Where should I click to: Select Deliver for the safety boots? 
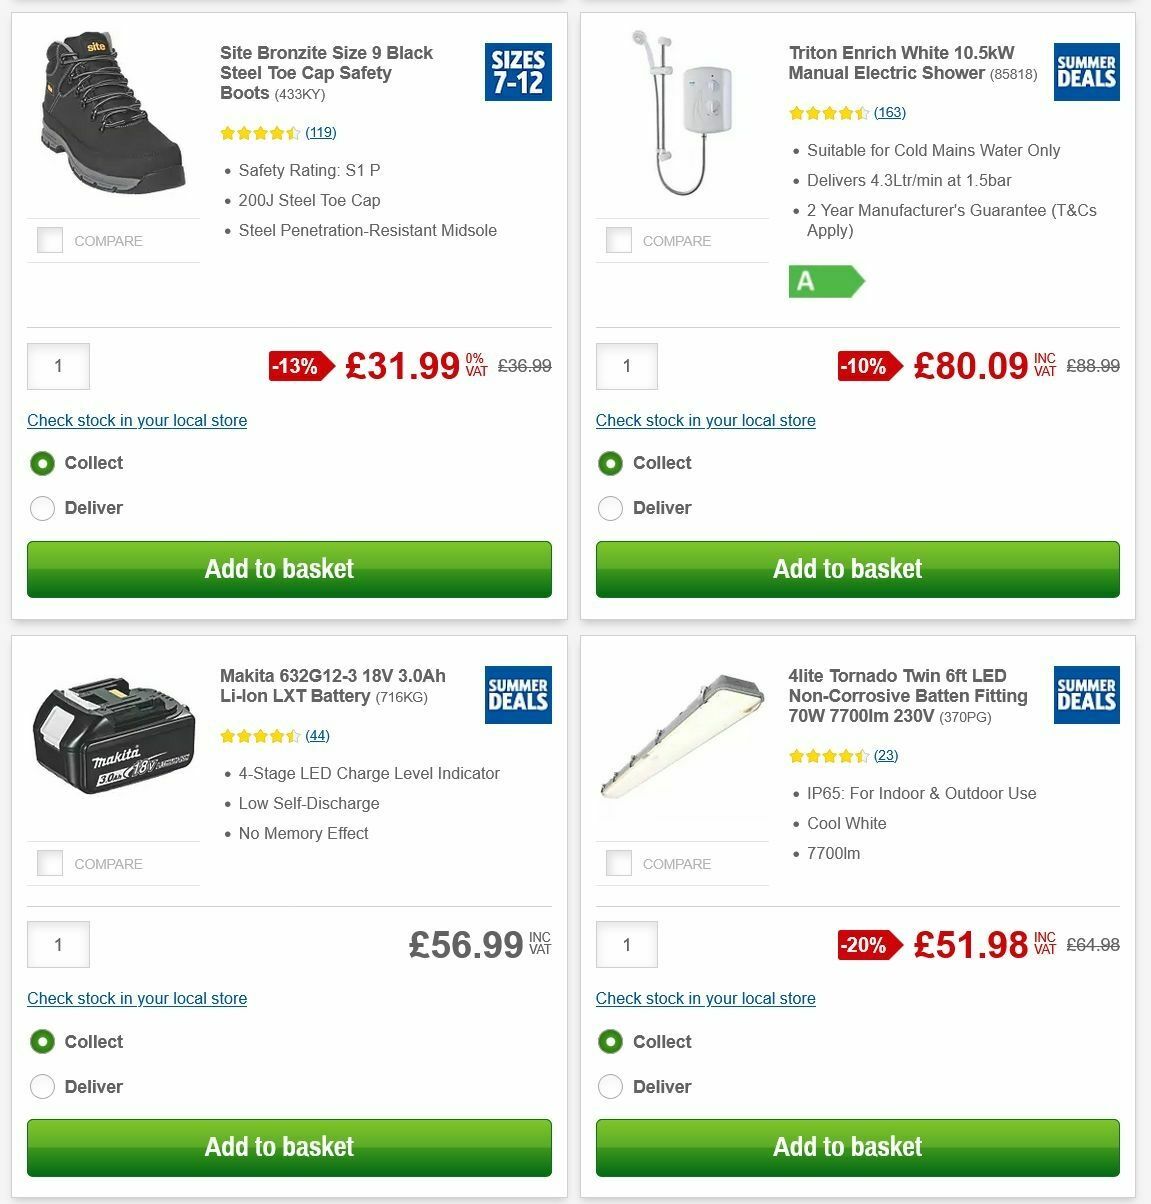[42, 508]
